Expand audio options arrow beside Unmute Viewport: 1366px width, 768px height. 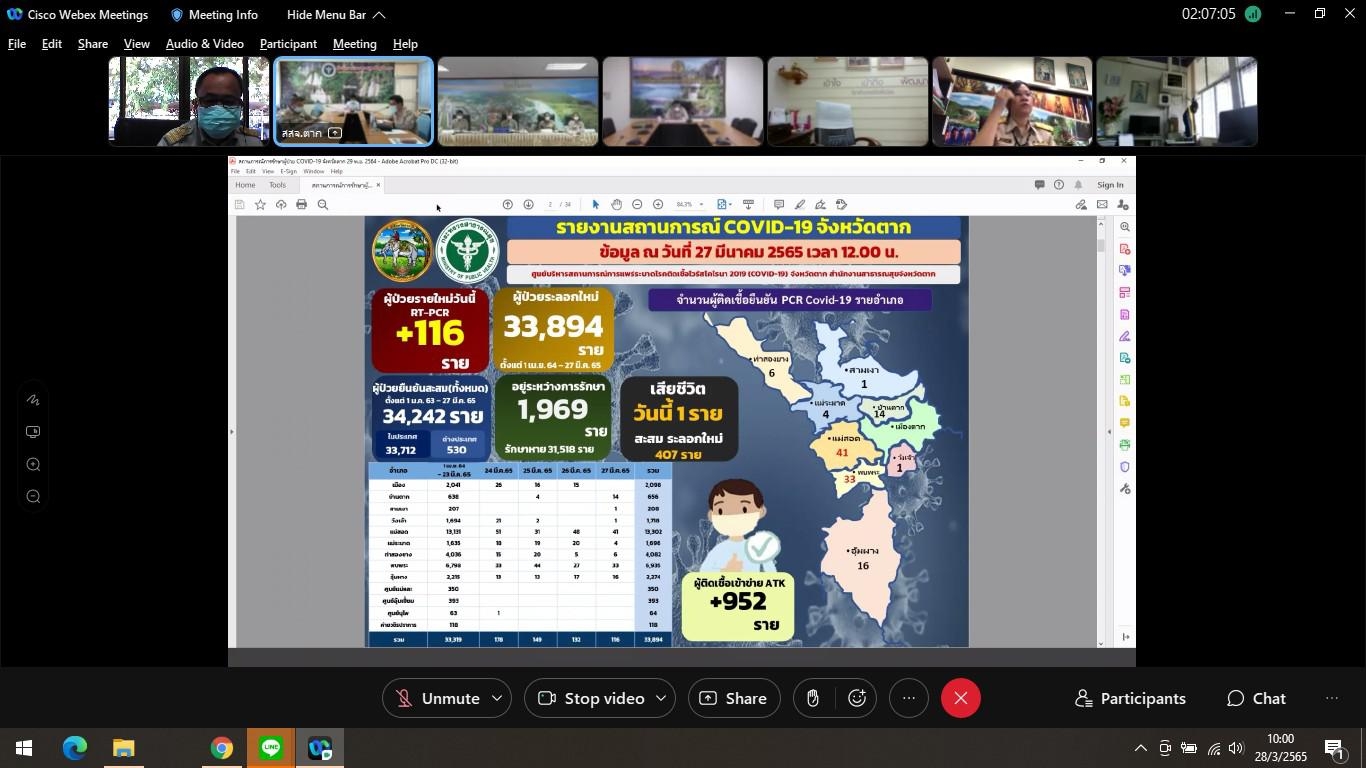click(x=497, y=698)
